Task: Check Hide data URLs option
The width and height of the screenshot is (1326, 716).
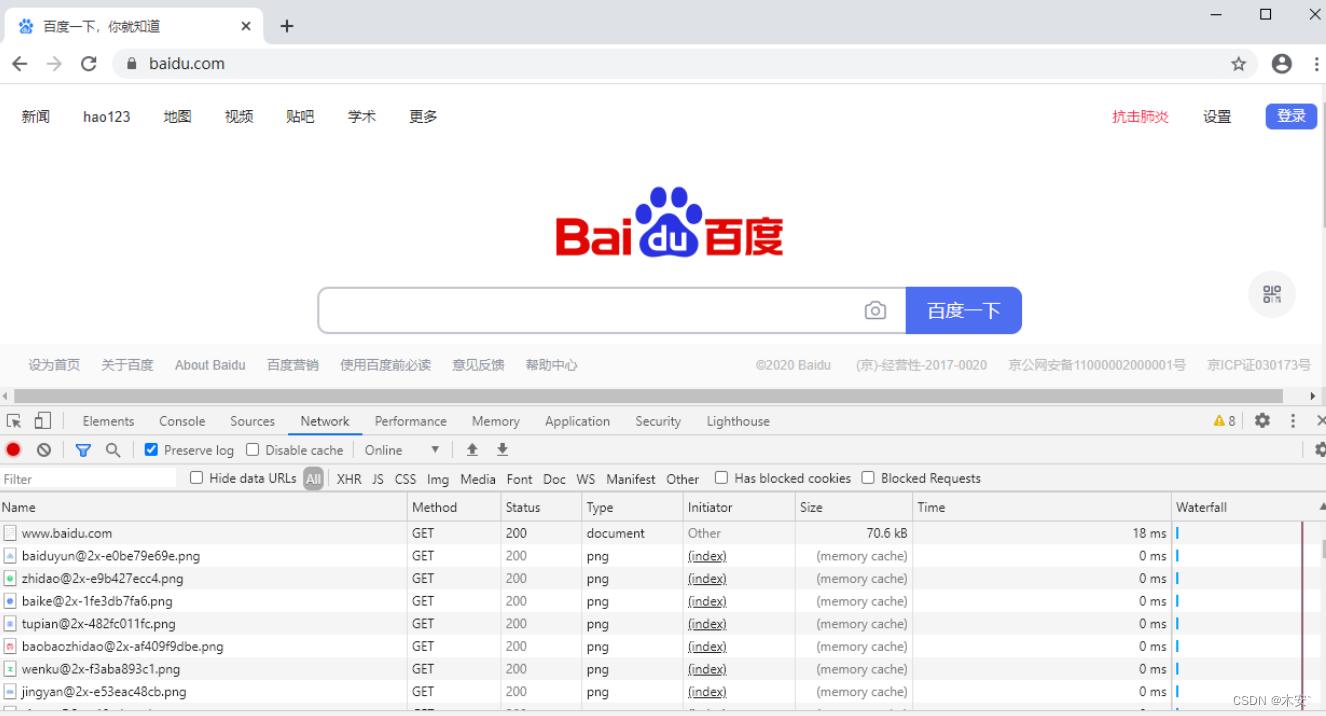Action: click(196, 478)
